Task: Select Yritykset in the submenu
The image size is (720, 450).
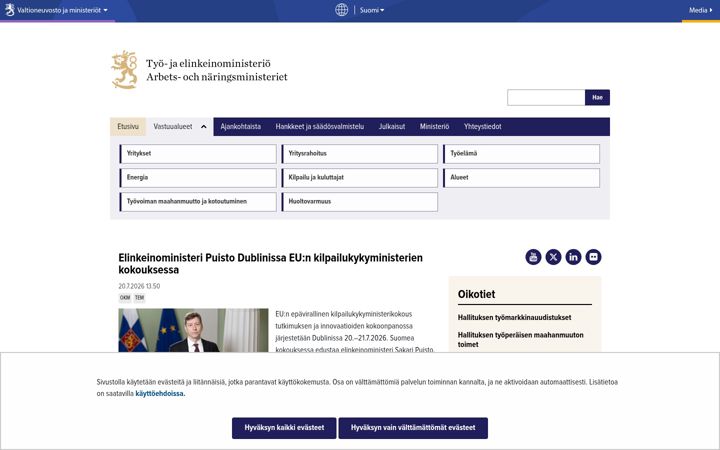Action: [x=198, y=154]
